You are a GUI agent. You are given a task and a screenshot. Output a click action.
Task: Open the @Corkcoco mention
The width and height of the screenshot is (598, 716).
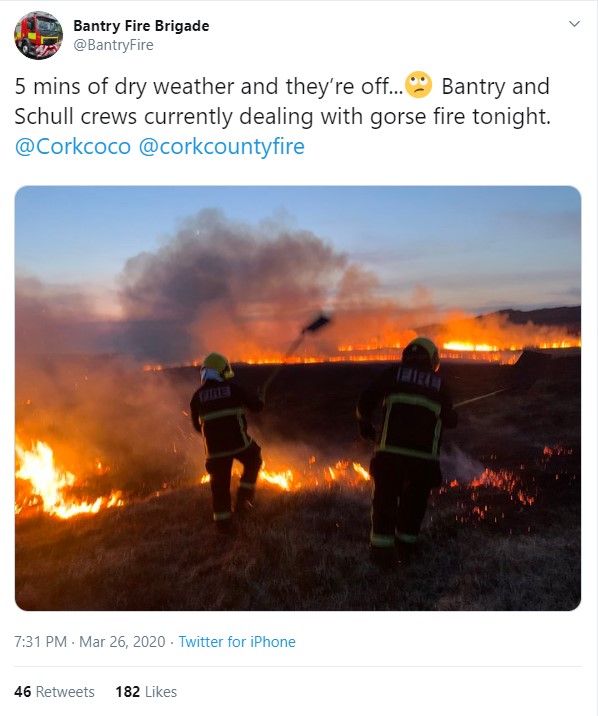(73, 147)
